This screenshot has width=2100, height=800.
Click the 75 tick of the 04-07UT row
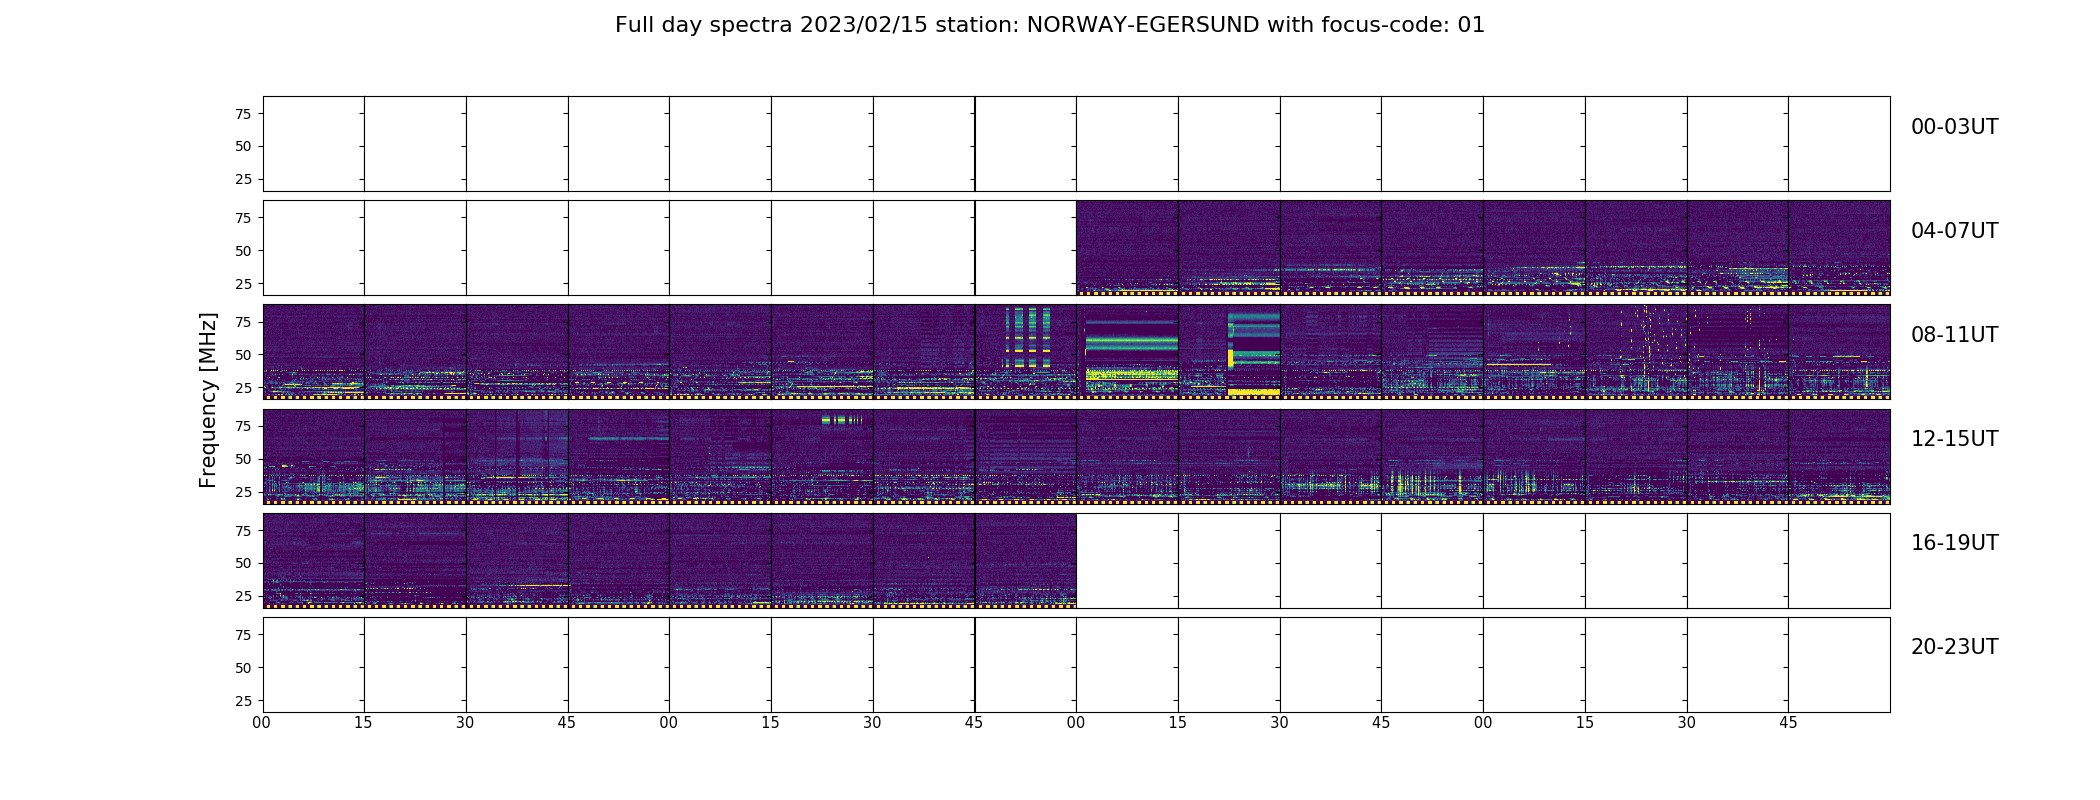[x=242, y=218]
